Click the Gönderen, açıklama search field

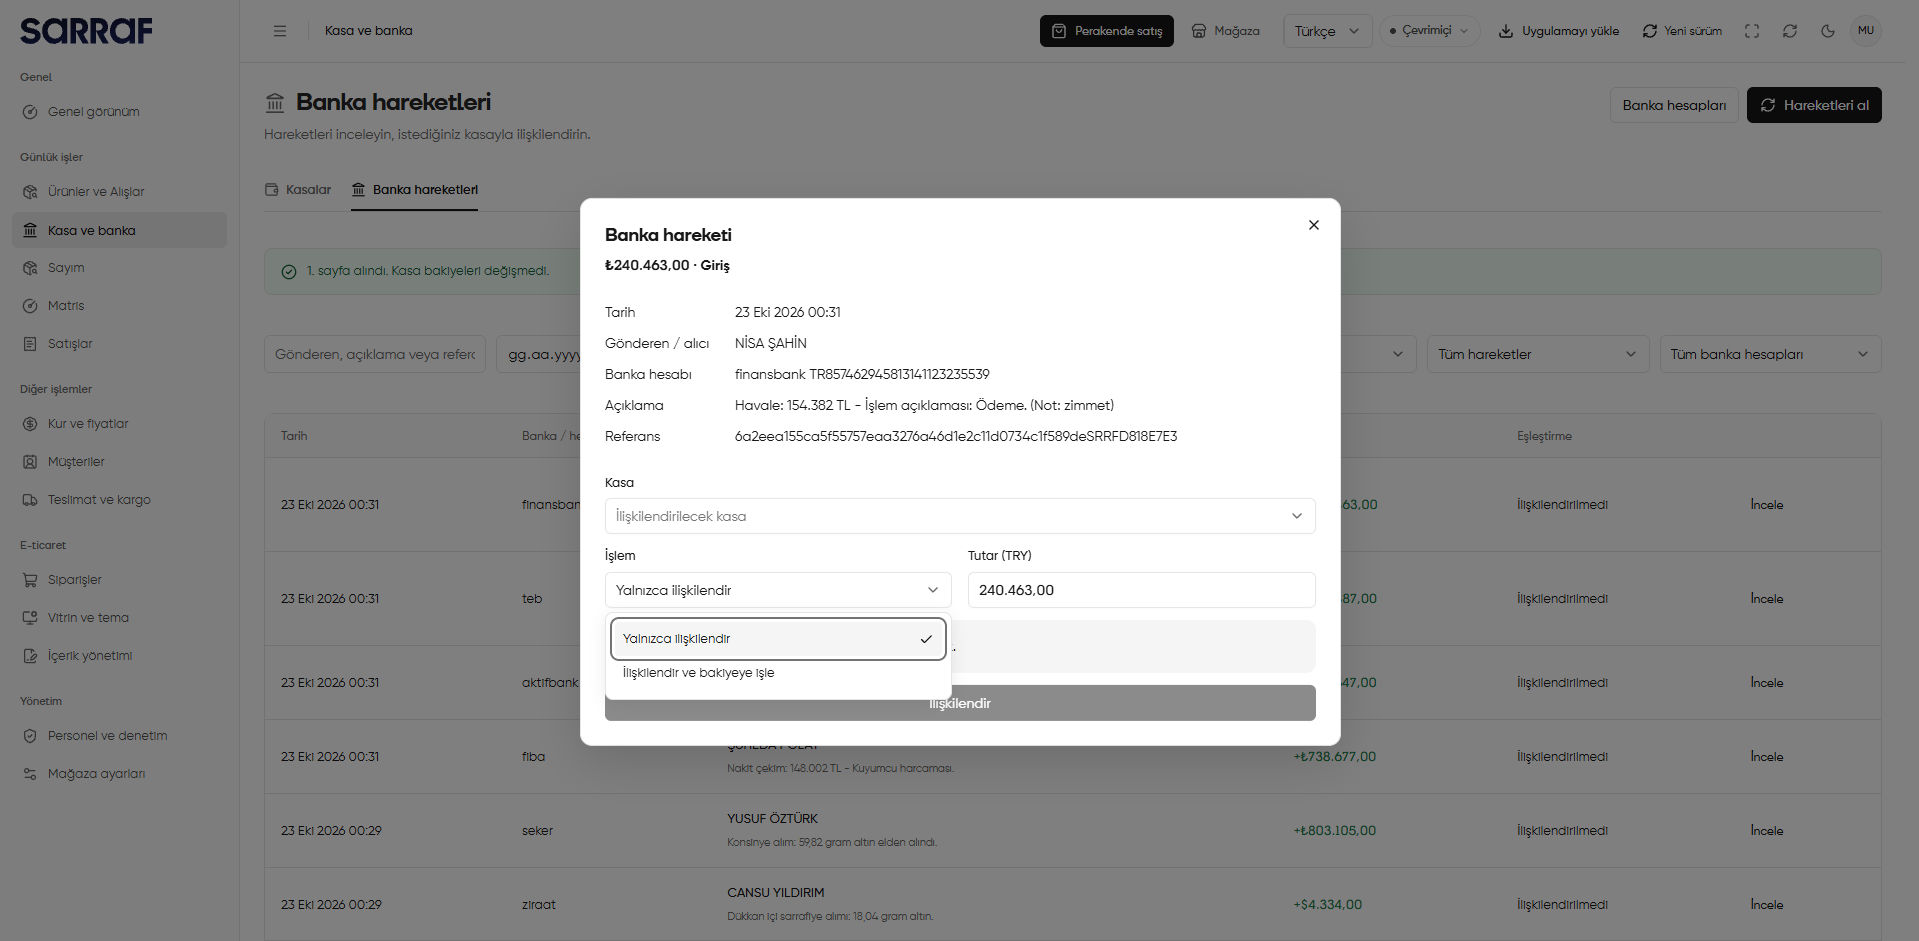(x=375, y=354)
